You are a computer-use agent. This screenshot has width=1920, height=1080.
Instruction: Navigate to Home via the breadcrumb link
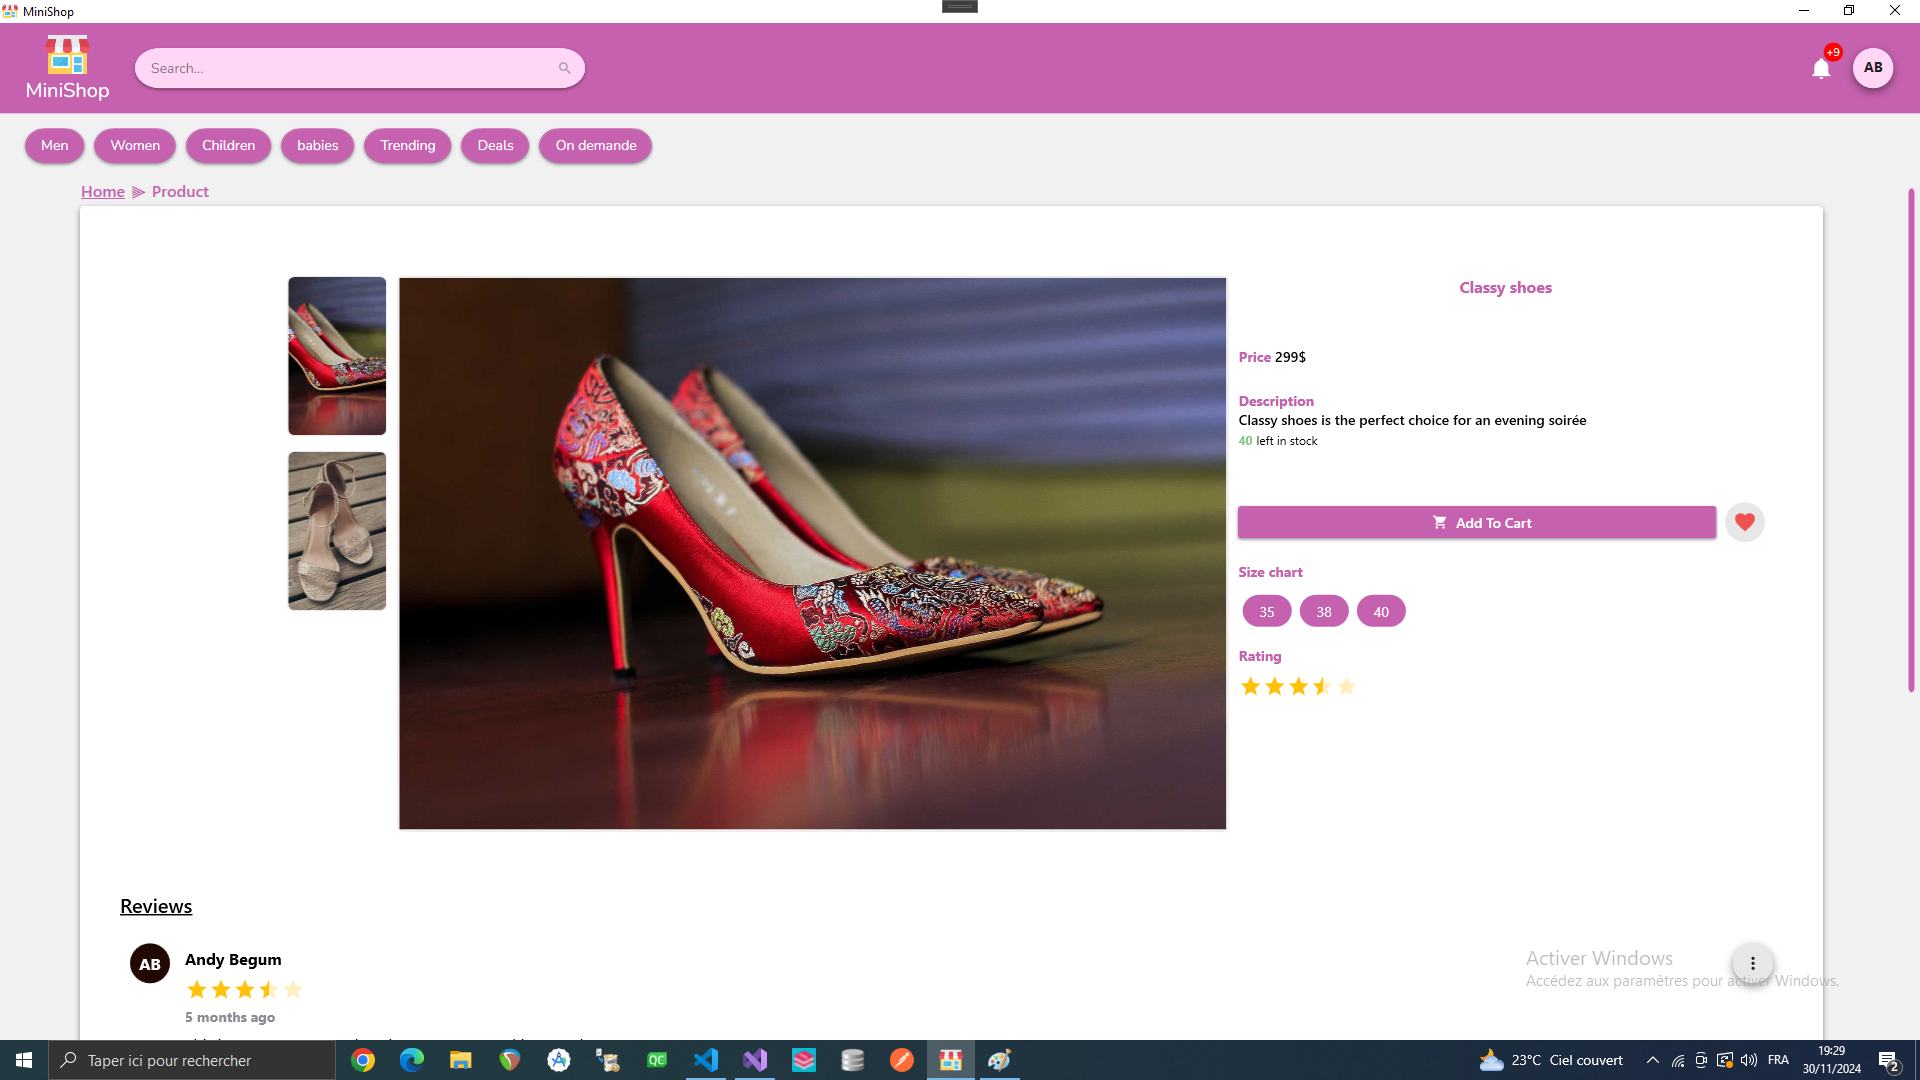[x=102, y=191]
